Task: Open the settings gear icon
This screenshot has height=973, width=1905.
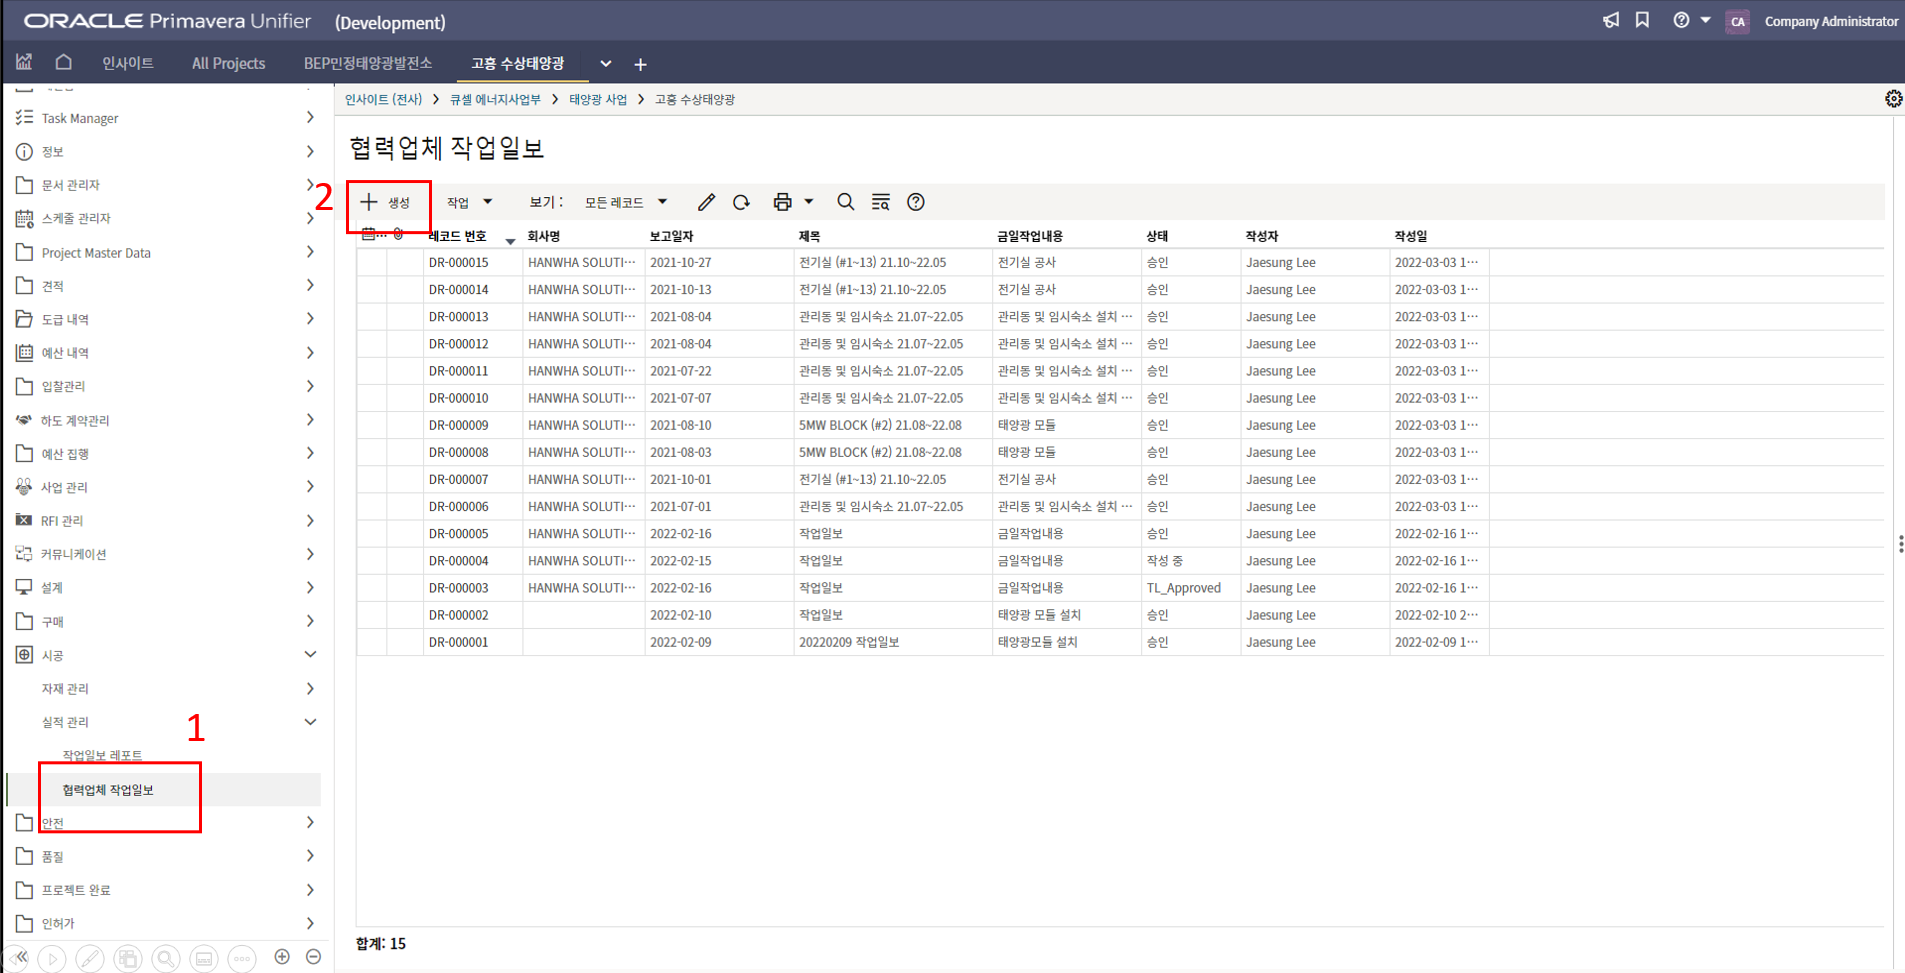Action: (x=1893, y=99)
